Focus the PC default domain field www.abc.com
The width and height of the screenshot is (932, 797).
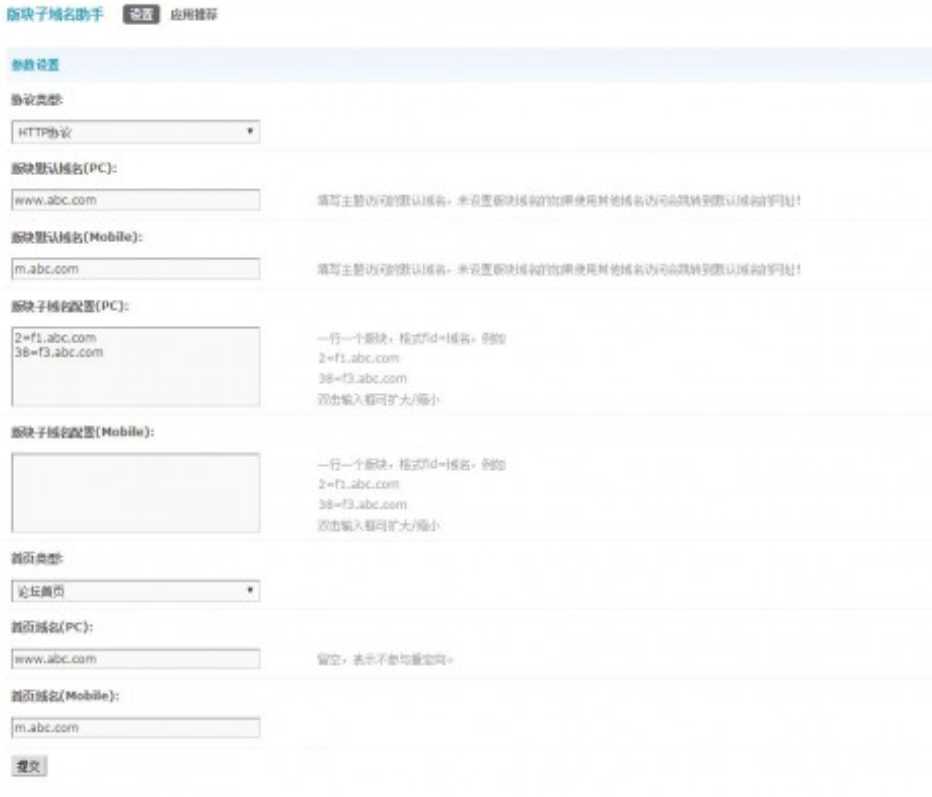136,200
